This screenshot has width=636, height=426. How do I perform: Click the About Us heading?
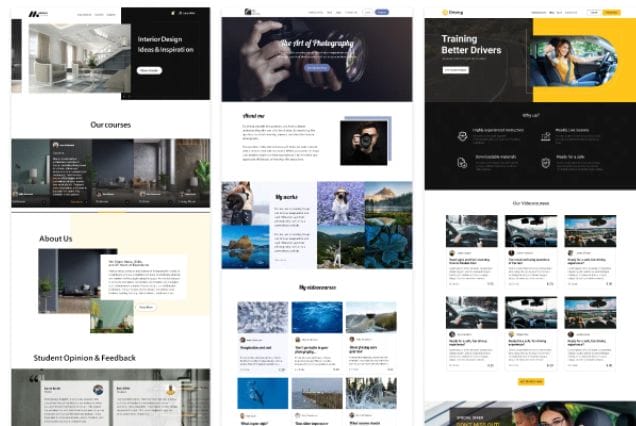point(56,239)
